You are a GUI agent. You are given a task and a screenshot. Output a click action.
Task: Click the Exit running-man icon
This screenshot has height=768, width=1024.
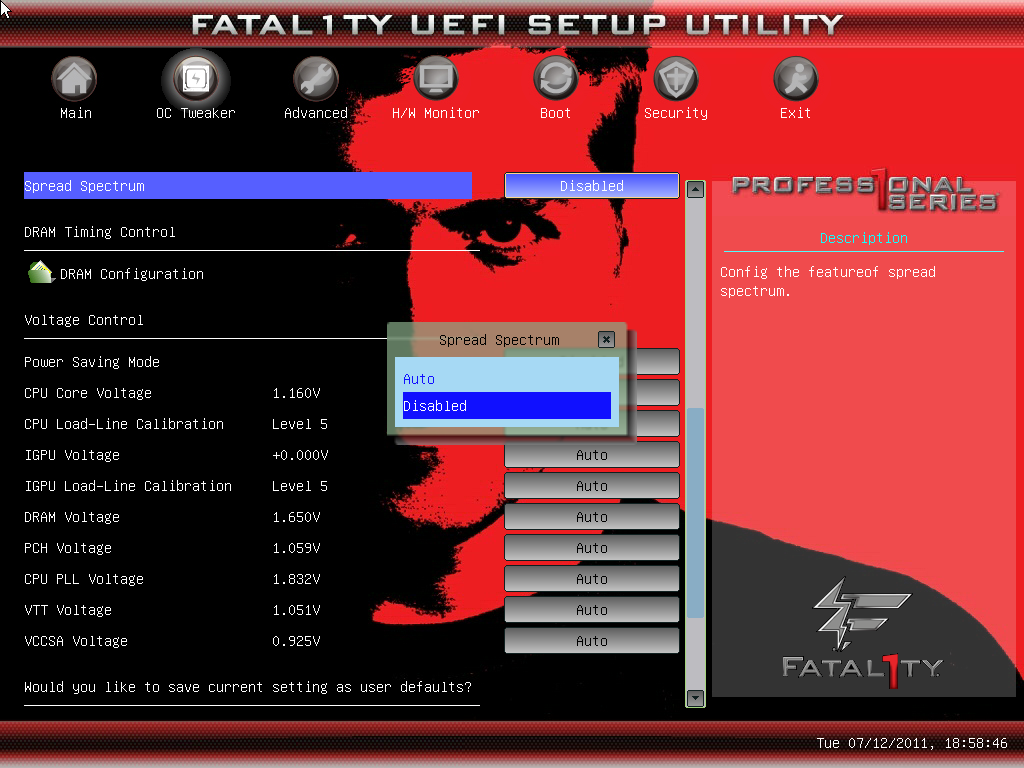tap(795, 79)
